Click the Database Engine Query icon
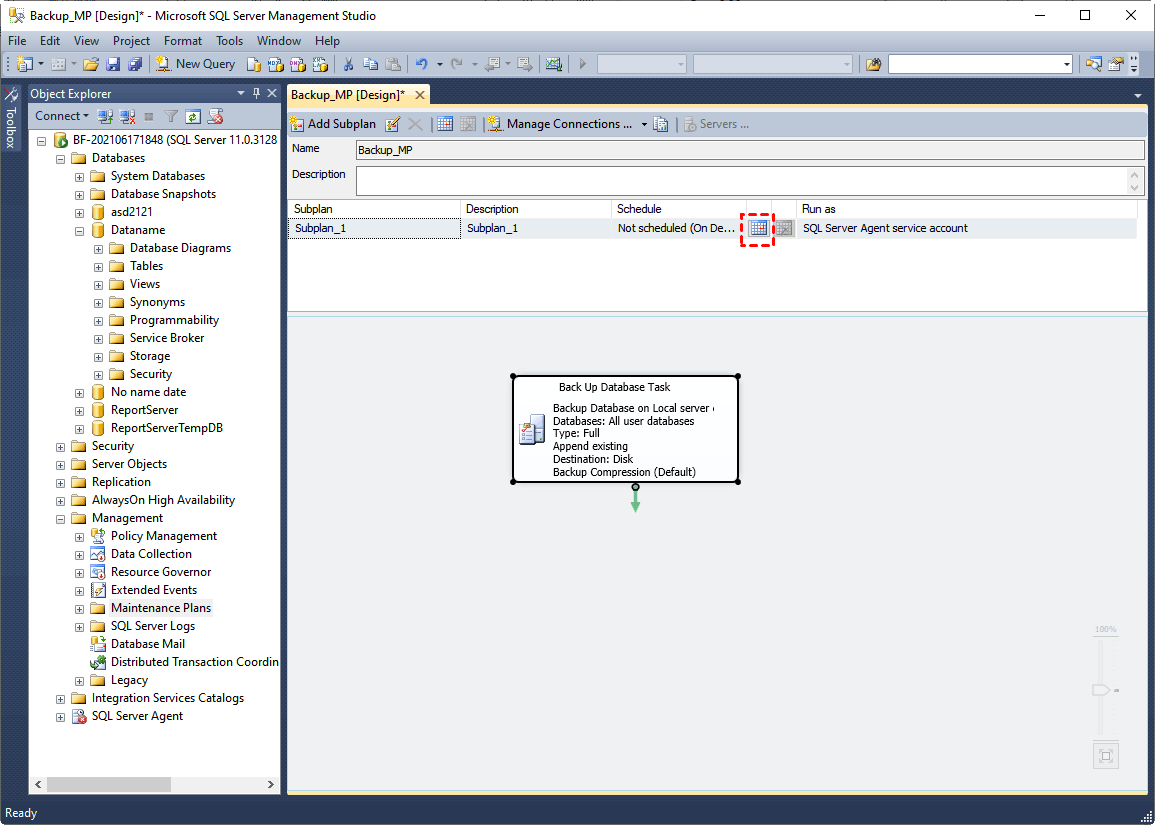The image size is (1155, 825). tap(253, 64)
